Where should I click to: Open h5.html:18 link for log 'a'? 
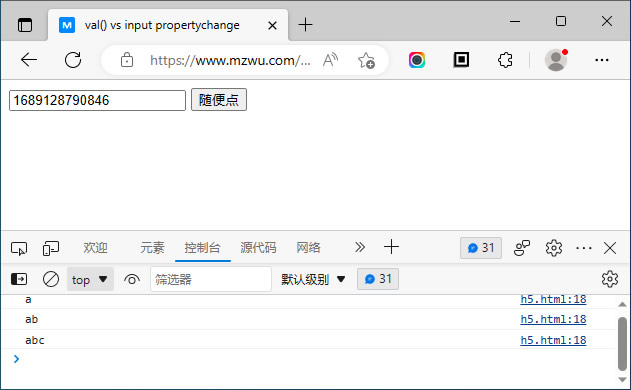point(553,299)
